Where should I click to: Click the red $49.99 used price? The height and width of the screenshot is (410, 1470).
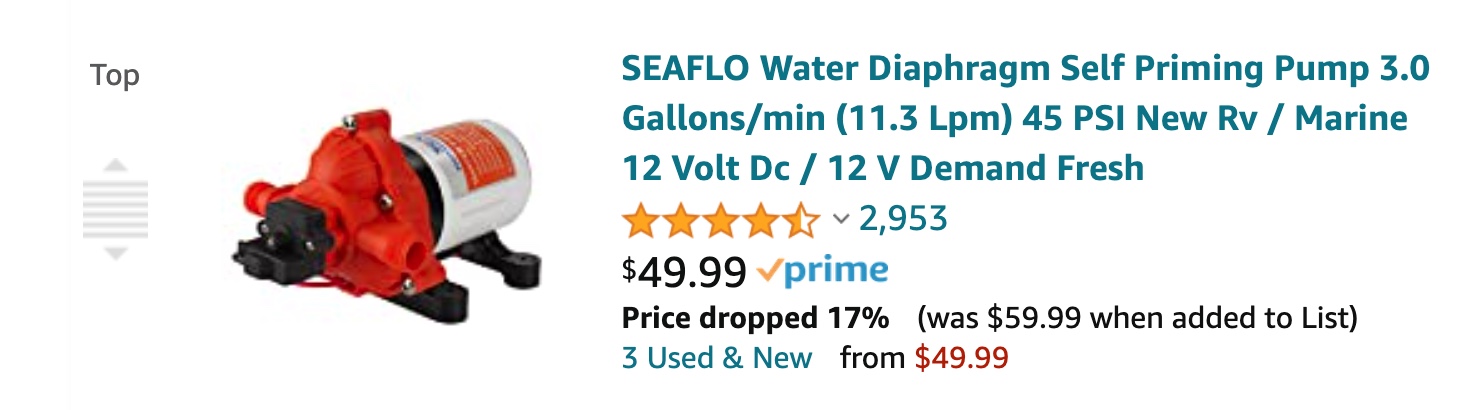pos(962,357)
